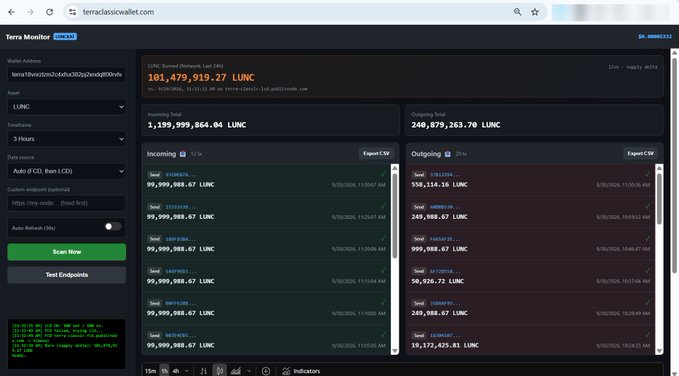679x376 pixels.
Task: Go back with the browser back arrow
Action: pos(11,12)
